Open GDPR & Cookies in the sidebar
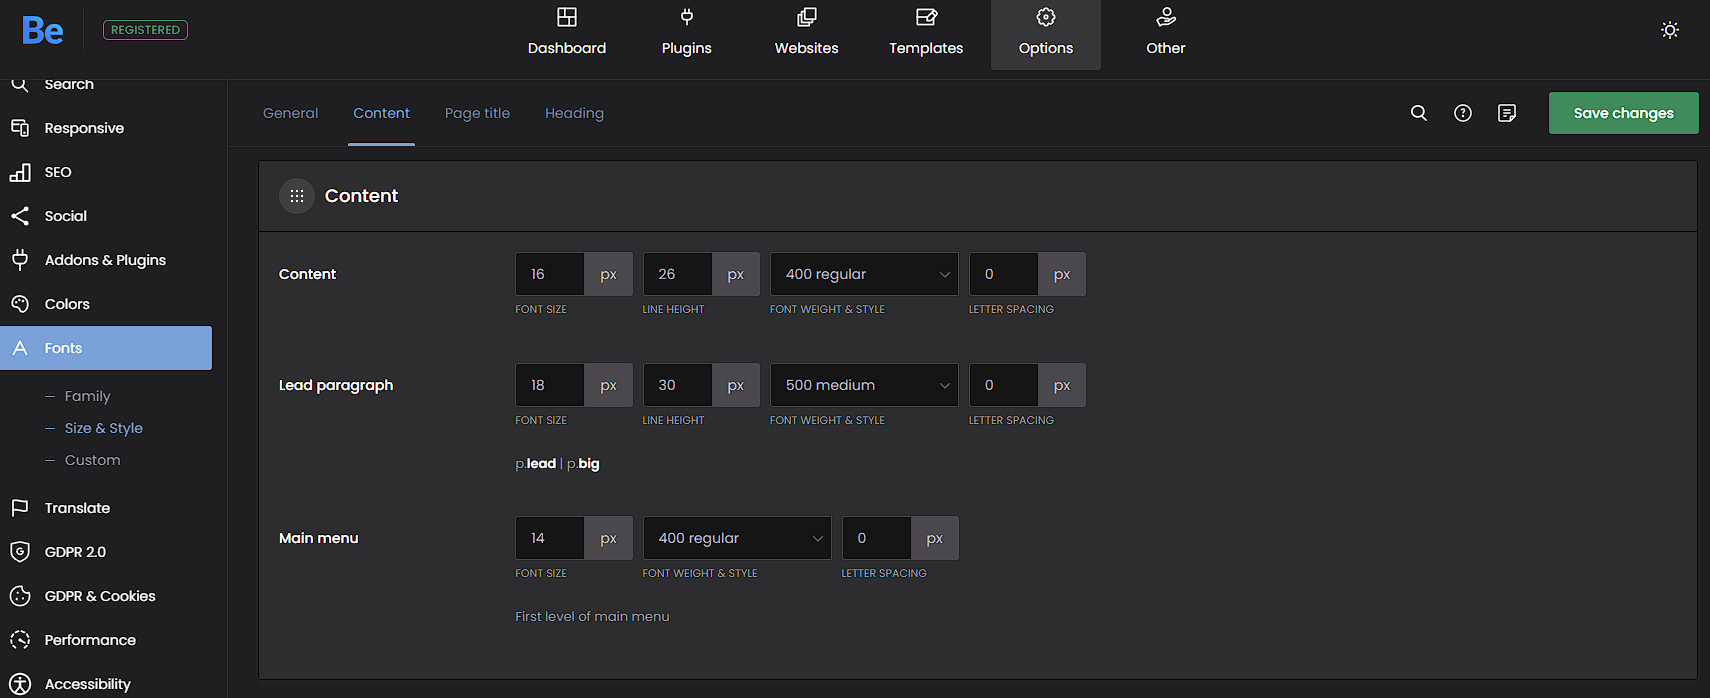Viewport: 1710px width, 698px height. 100,596
